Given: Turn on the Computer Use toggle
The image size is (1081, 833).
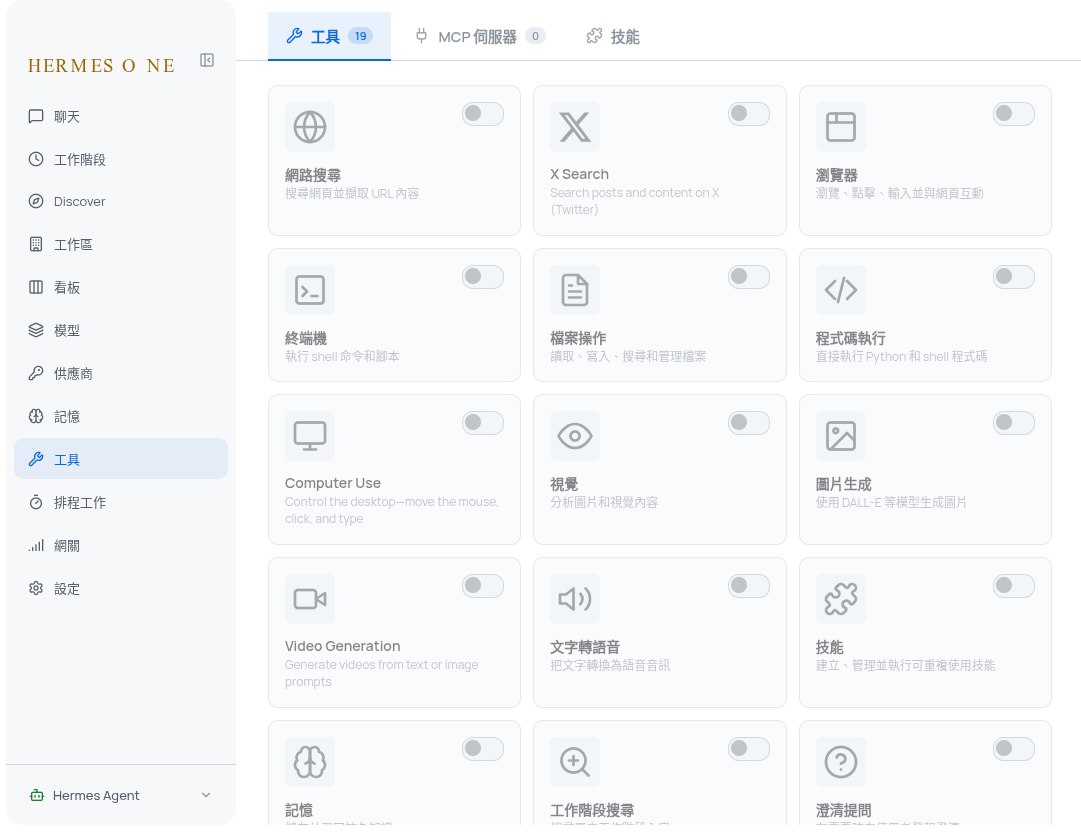Looking at the screenshot, I should coord(483,423).
